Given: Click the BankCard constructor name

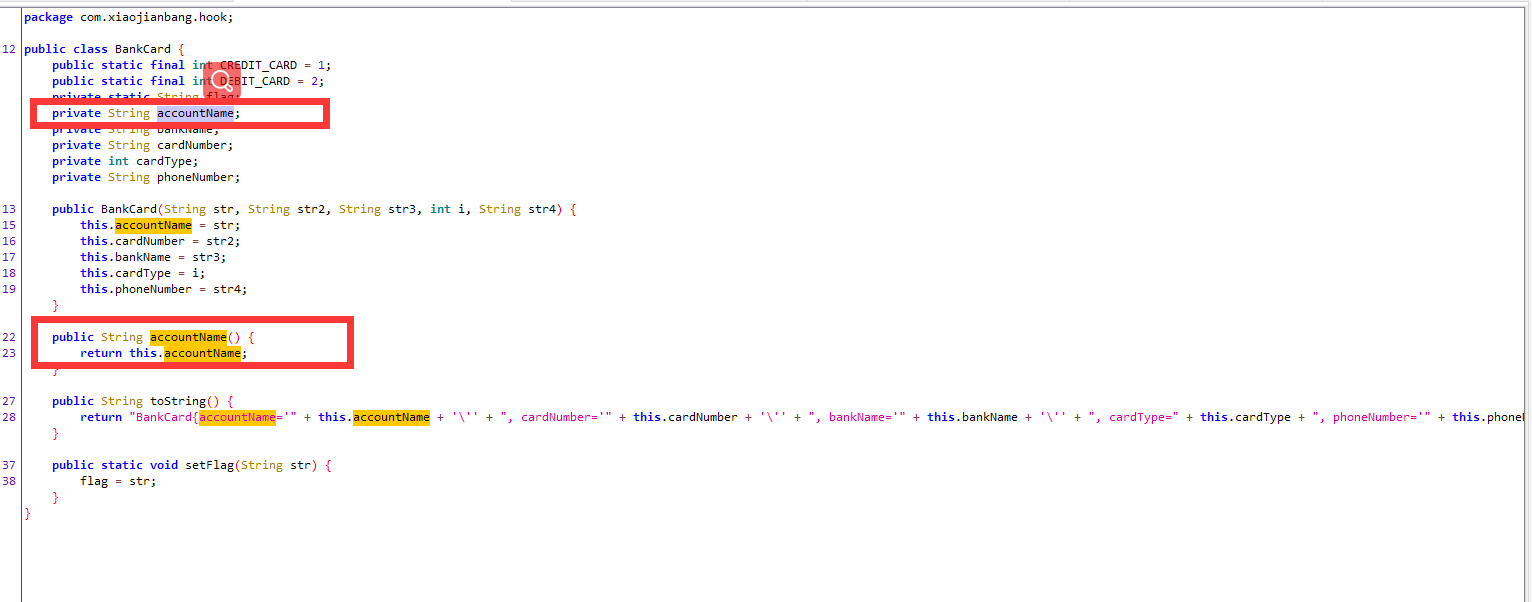Looking at the screenshot, I should [129, 209].
